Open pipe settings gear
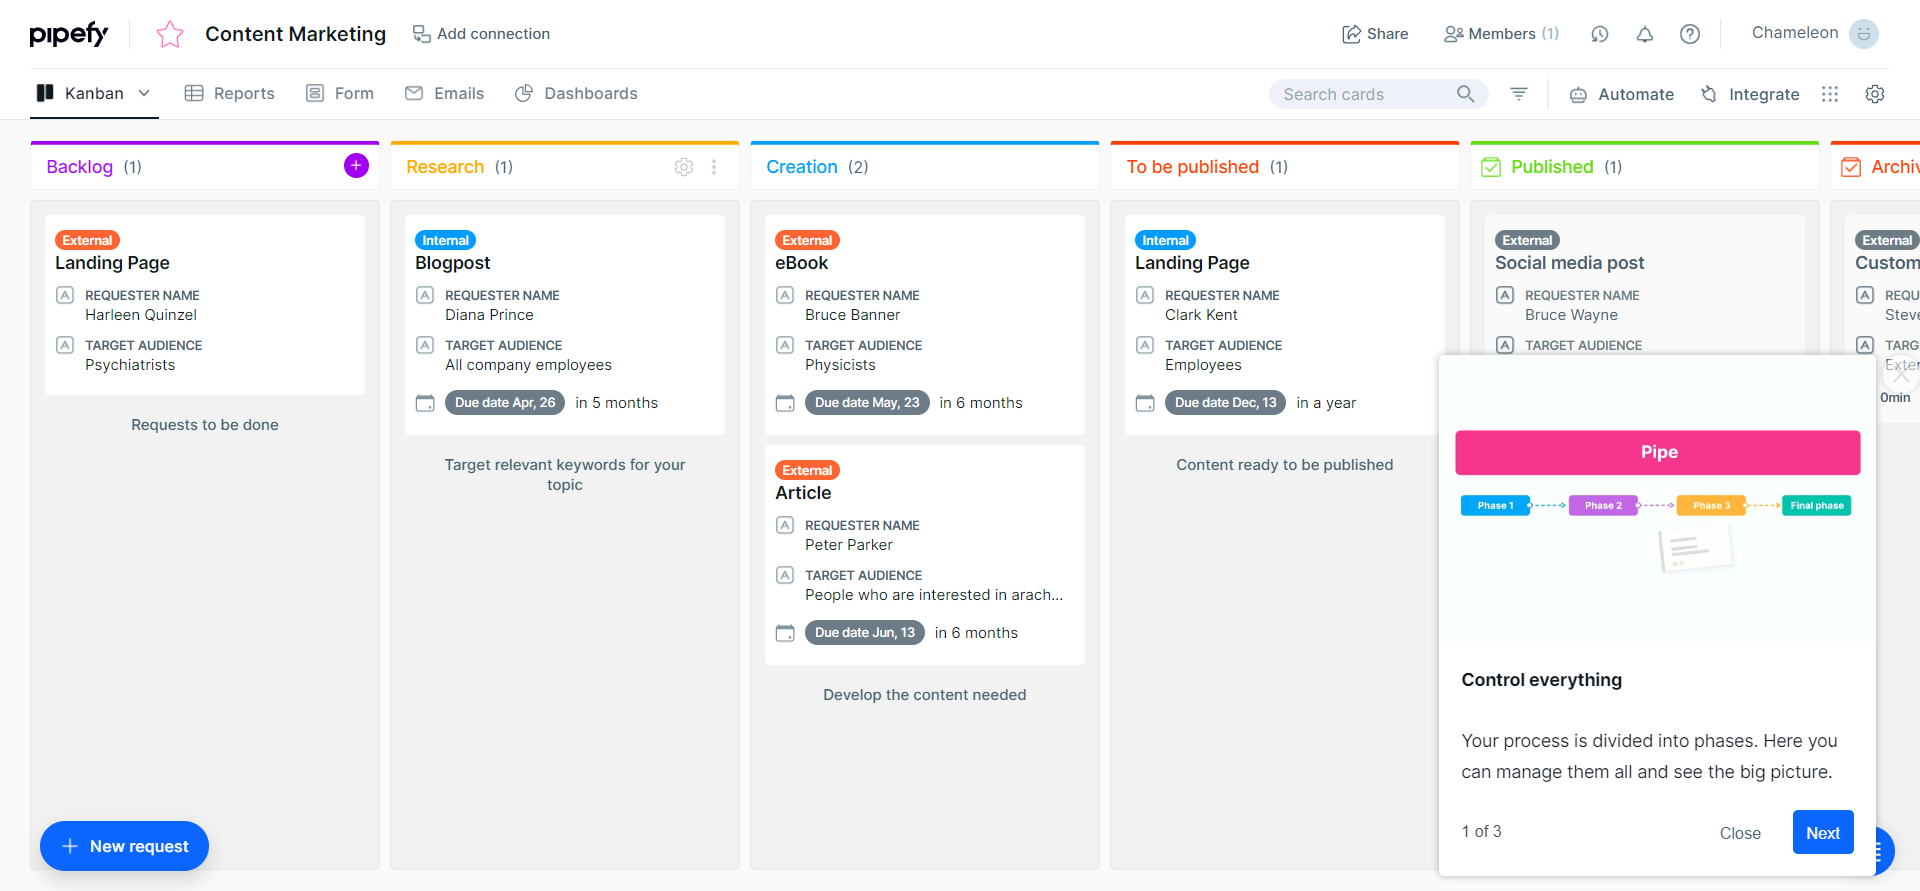 tap(1875, 94)
